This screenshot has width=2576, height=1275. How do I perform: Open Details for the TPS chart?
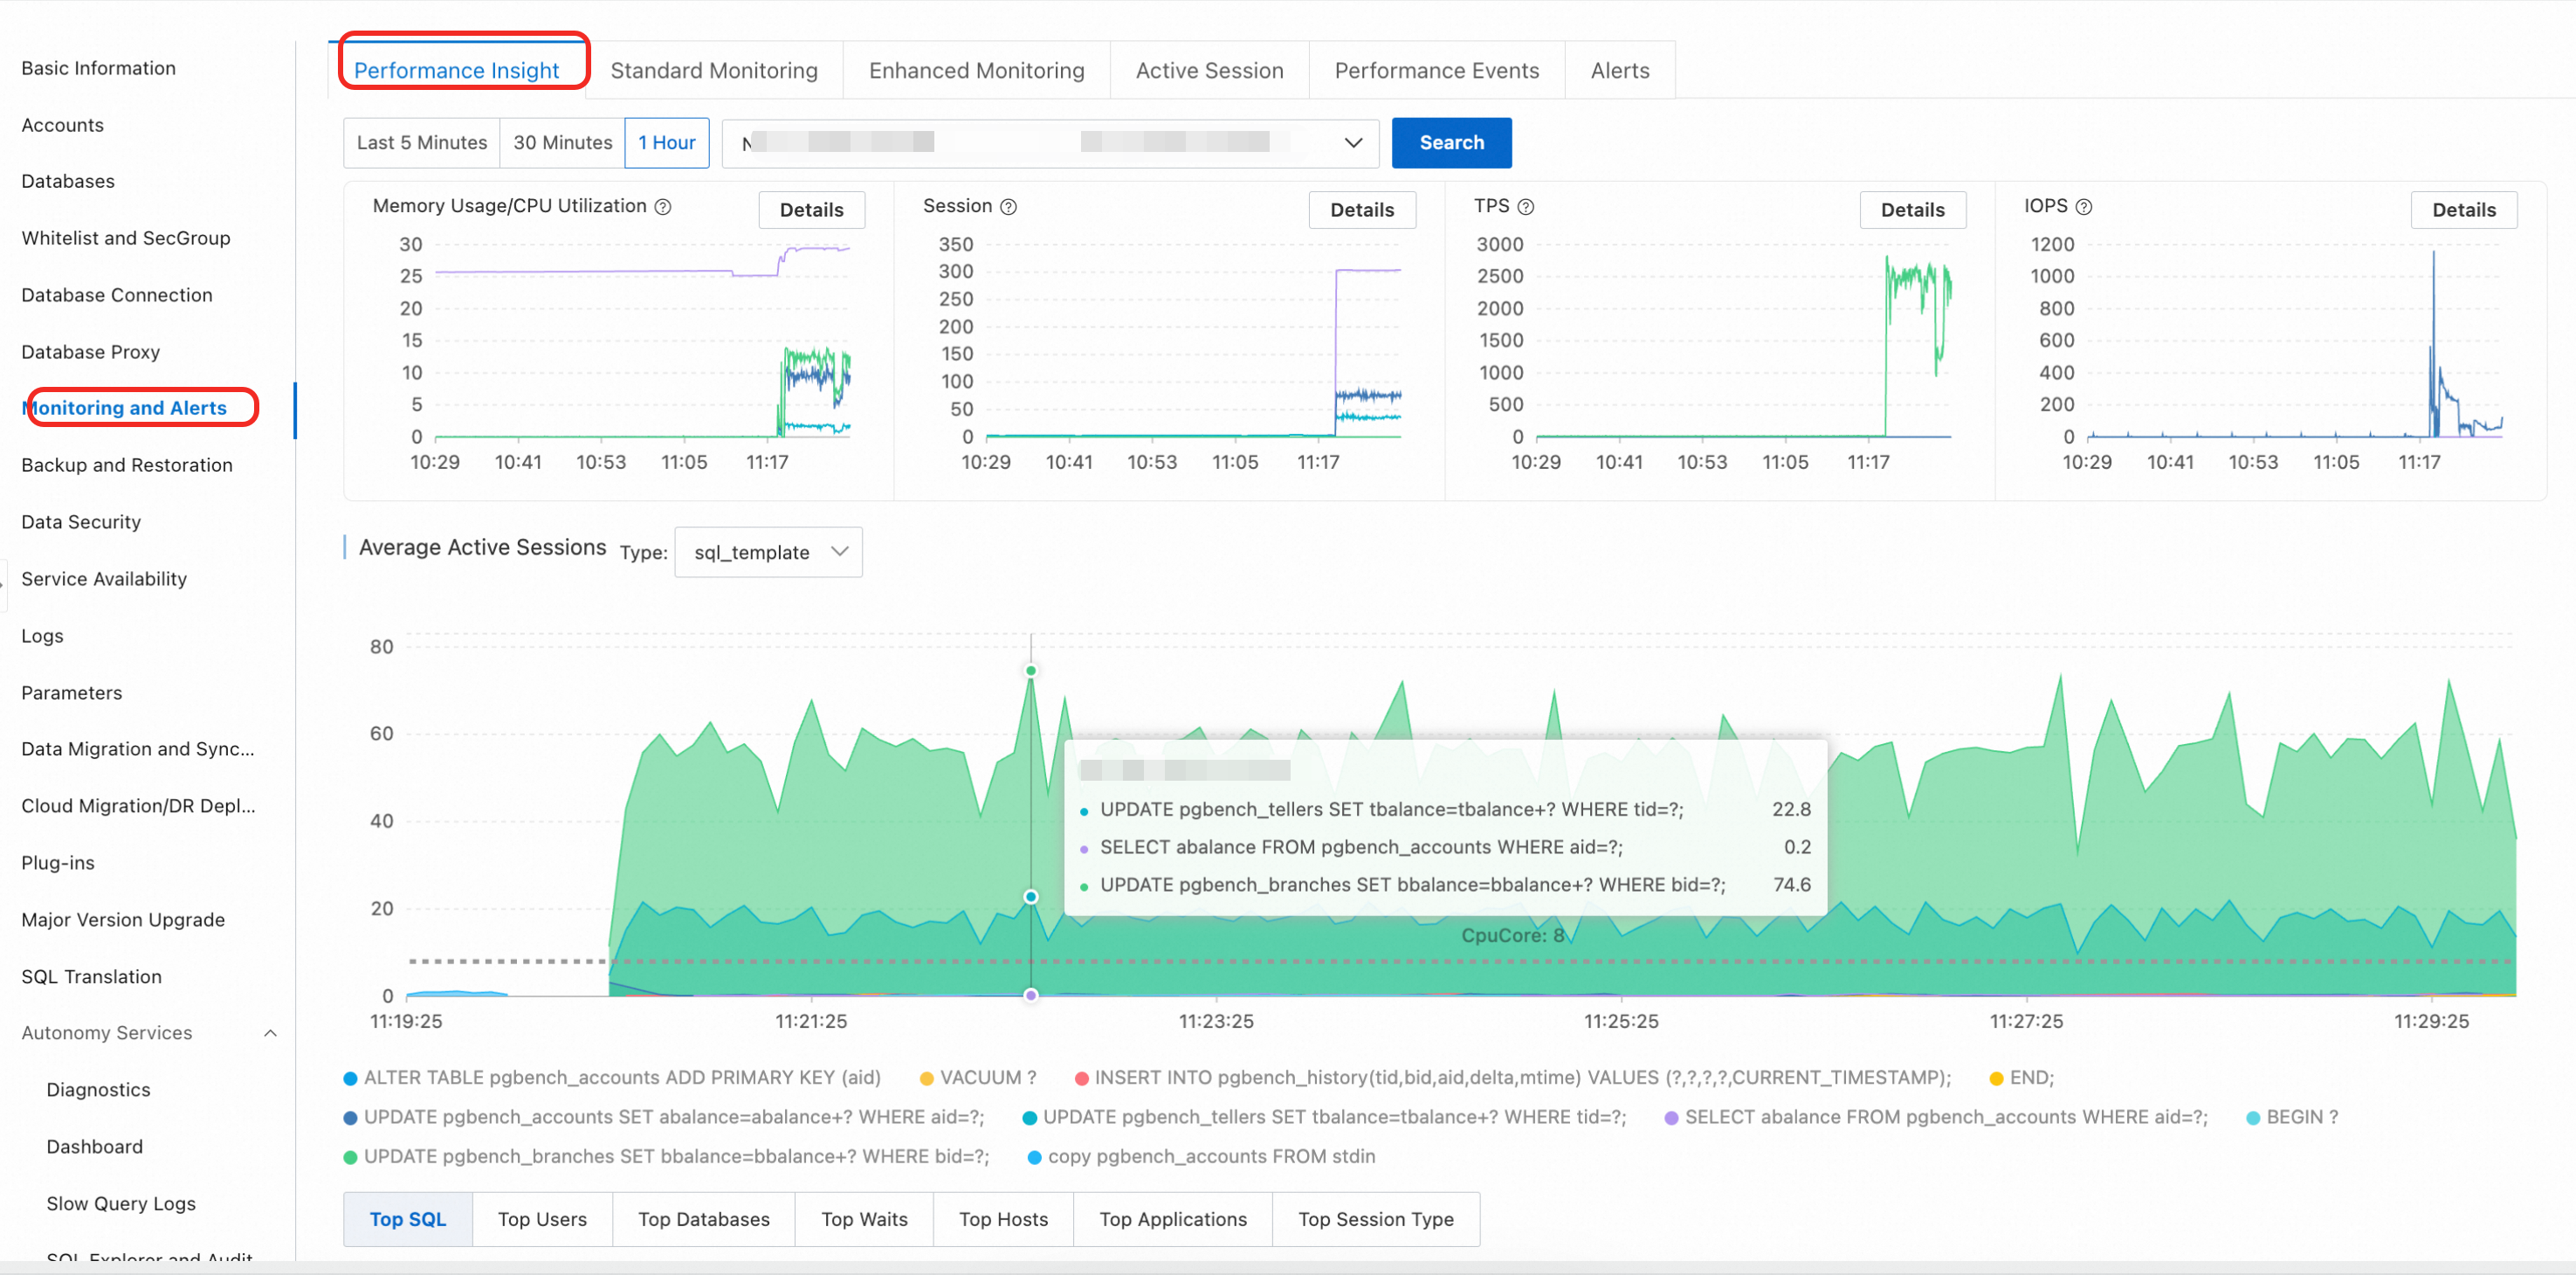tap(1912, 210)
